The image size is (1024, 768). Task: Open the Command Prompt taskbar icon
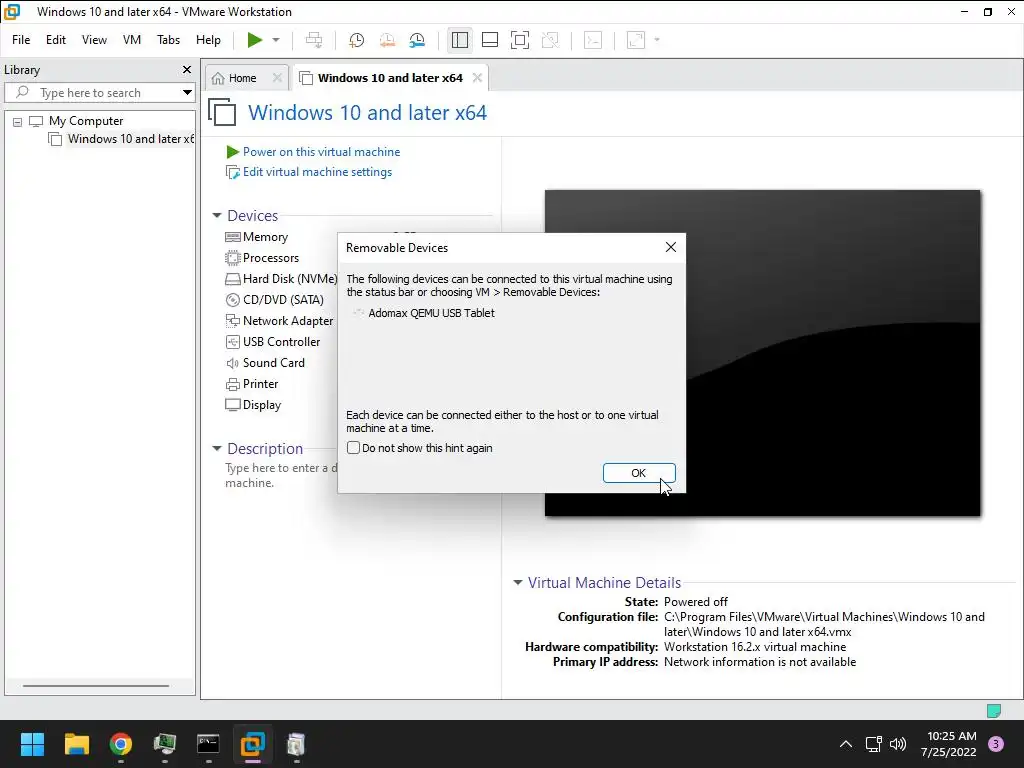(x=208, y=744)
